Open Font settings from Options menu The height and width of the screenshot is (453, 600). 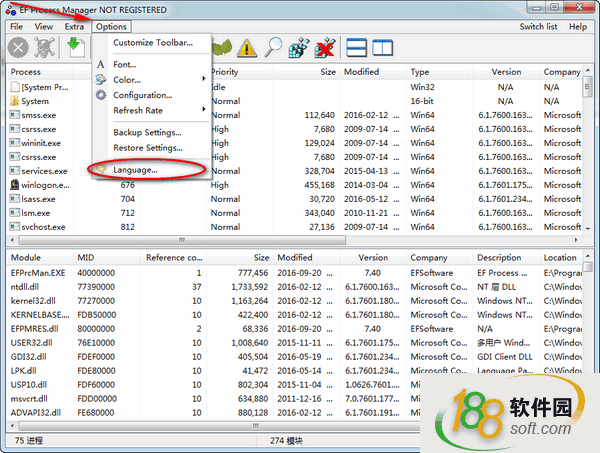pyautogui.click(x=125, y=64)
